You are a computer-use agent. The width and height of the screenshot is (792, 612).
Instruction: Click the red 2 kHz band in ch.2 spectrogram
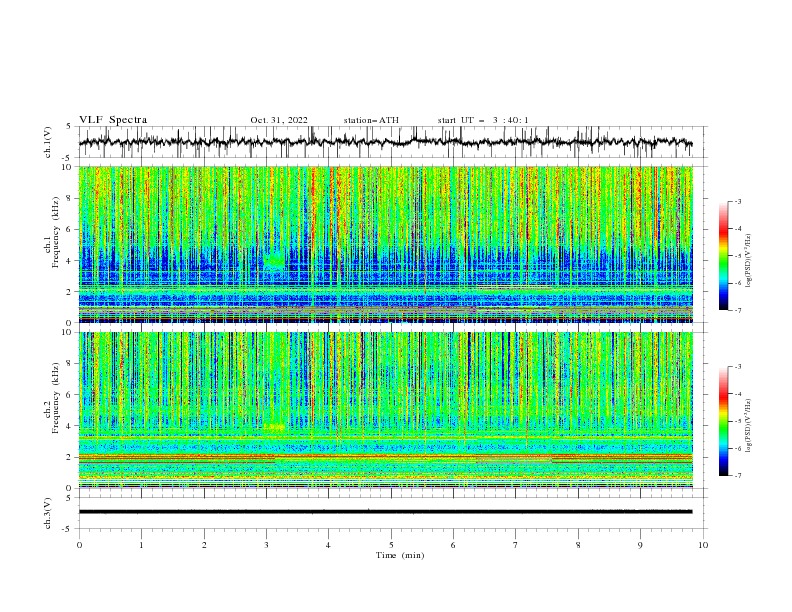click(x=385, y=456)
